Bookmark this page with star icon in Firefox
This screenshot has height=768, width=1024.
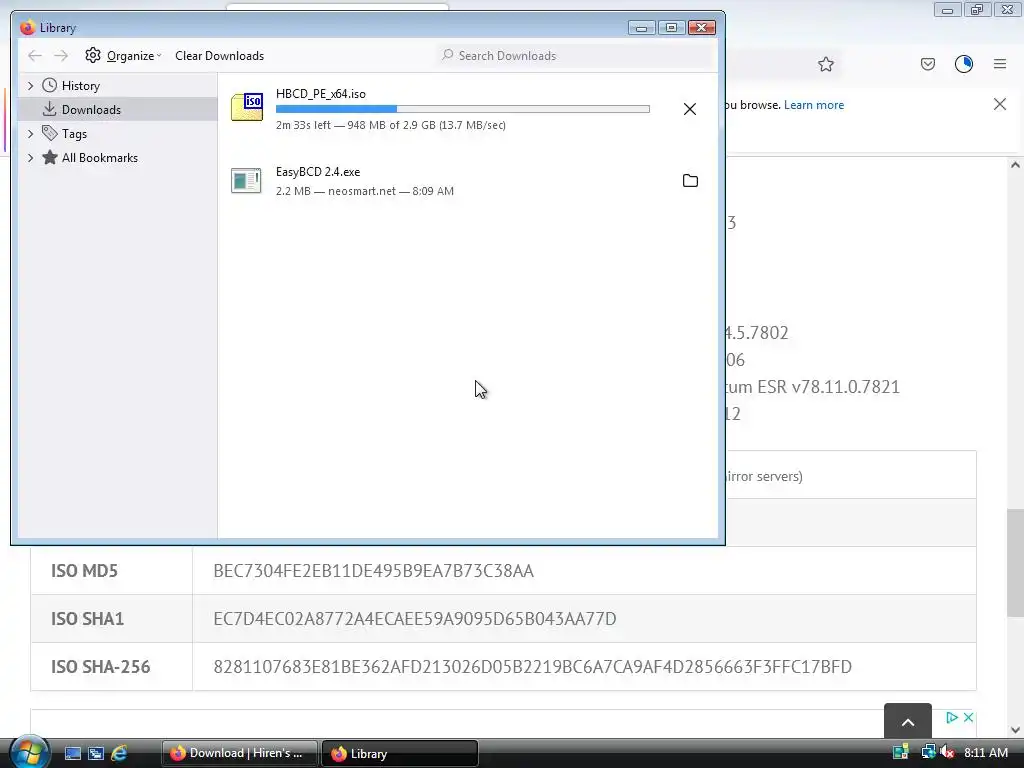point(825,64)
